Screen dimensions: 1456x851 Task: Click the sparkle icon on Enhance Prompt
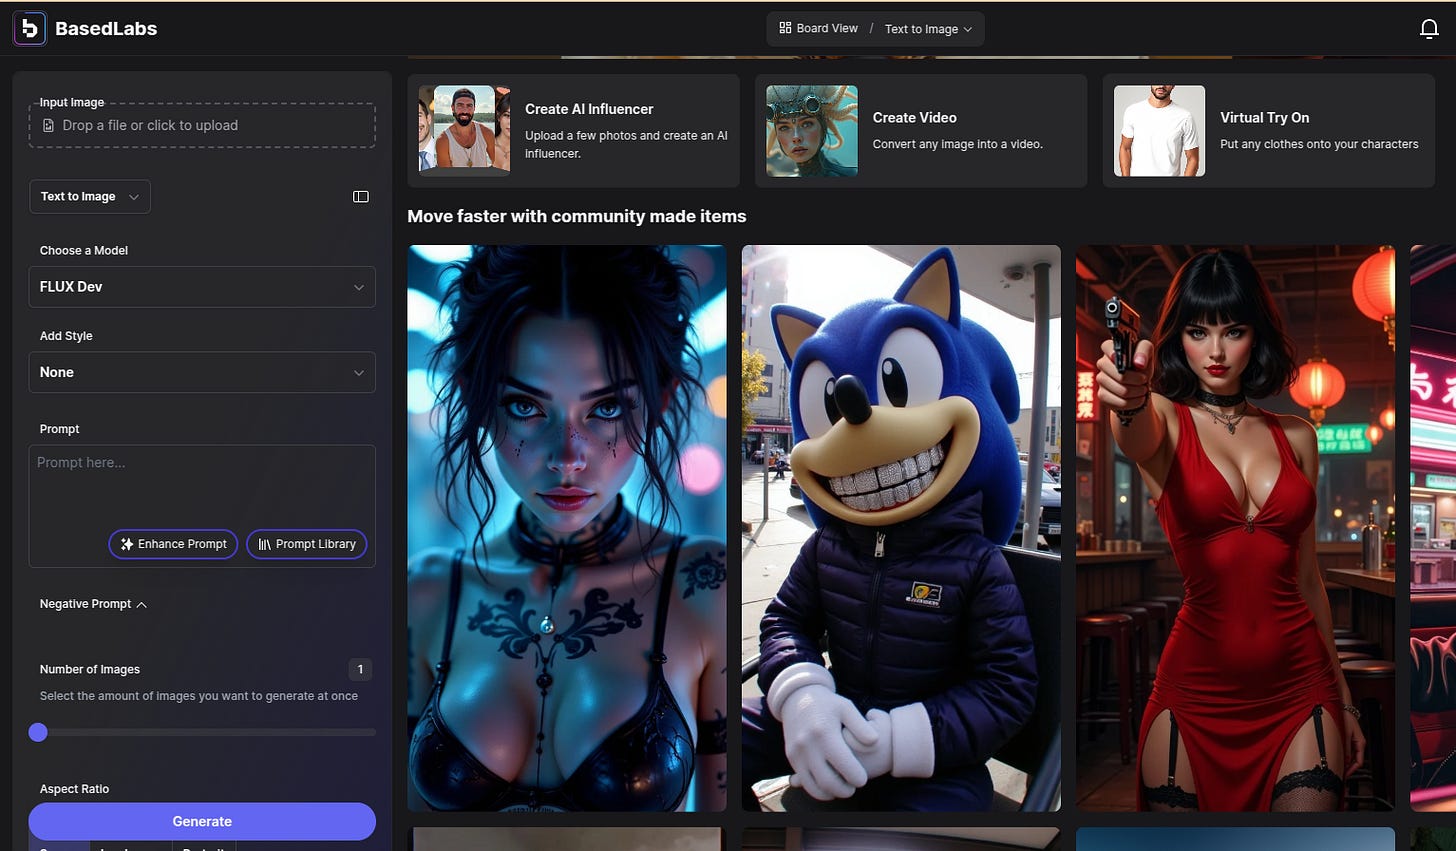(126, 544)
